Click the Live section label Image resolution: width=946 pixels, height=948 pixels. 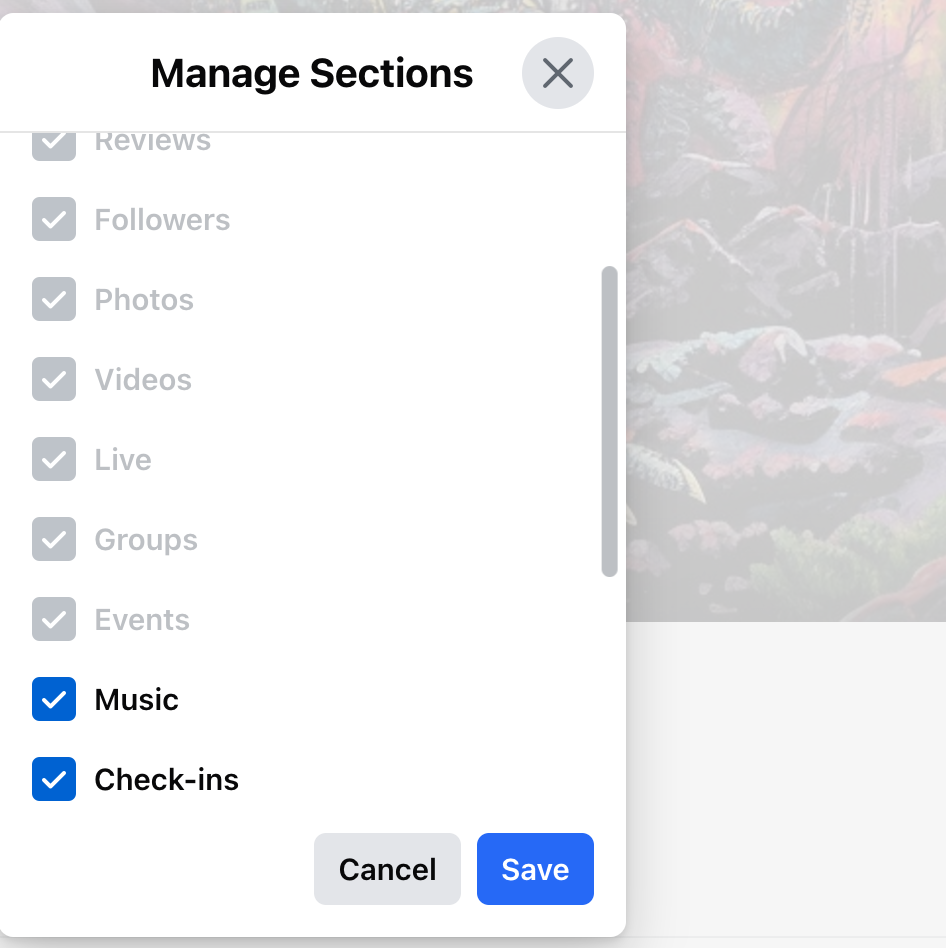(x=123, y=459)
